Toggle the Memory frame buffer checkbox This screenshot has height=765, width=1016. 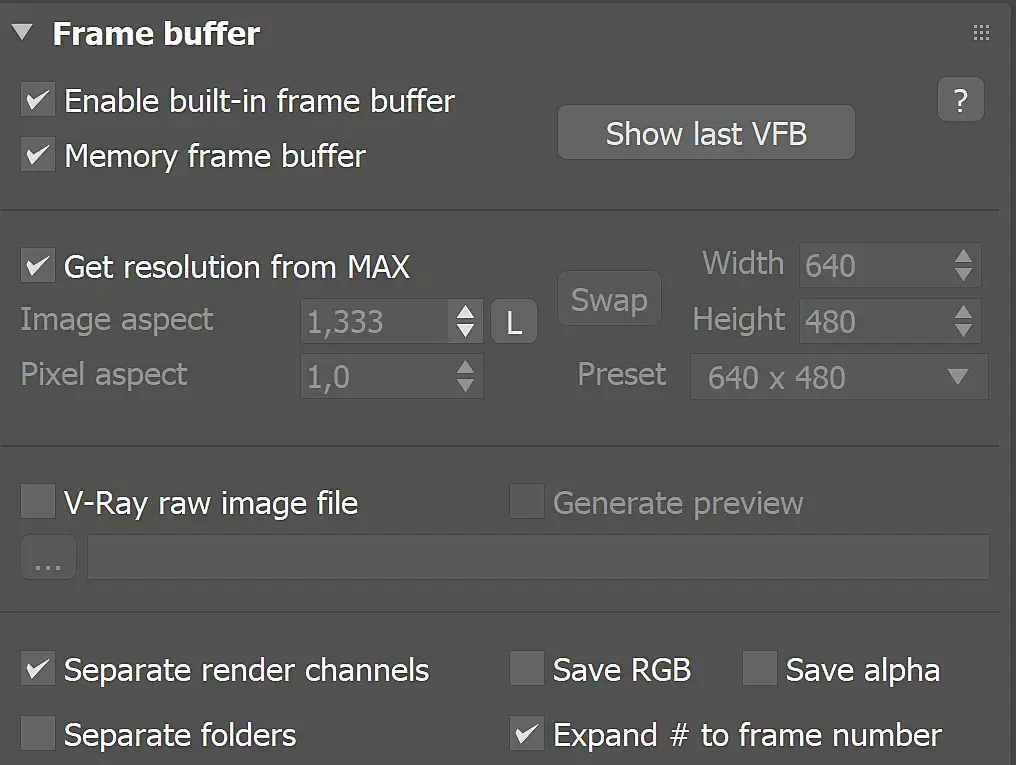pos(38,156)
